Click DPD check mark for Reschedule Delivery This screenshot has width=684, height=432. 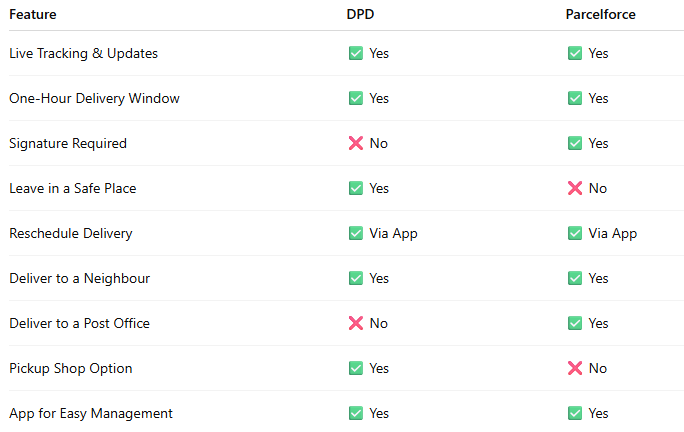[355, 233]
